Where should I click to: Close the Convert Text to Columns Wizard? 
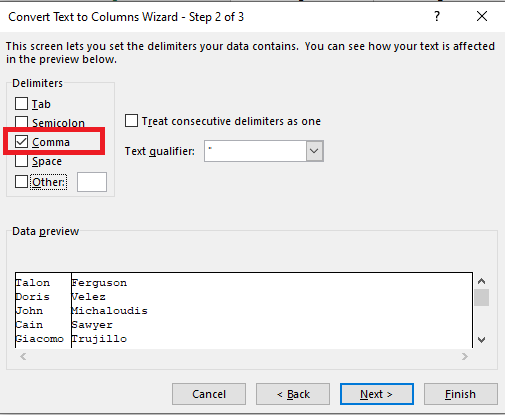click(x=482, y=16)
